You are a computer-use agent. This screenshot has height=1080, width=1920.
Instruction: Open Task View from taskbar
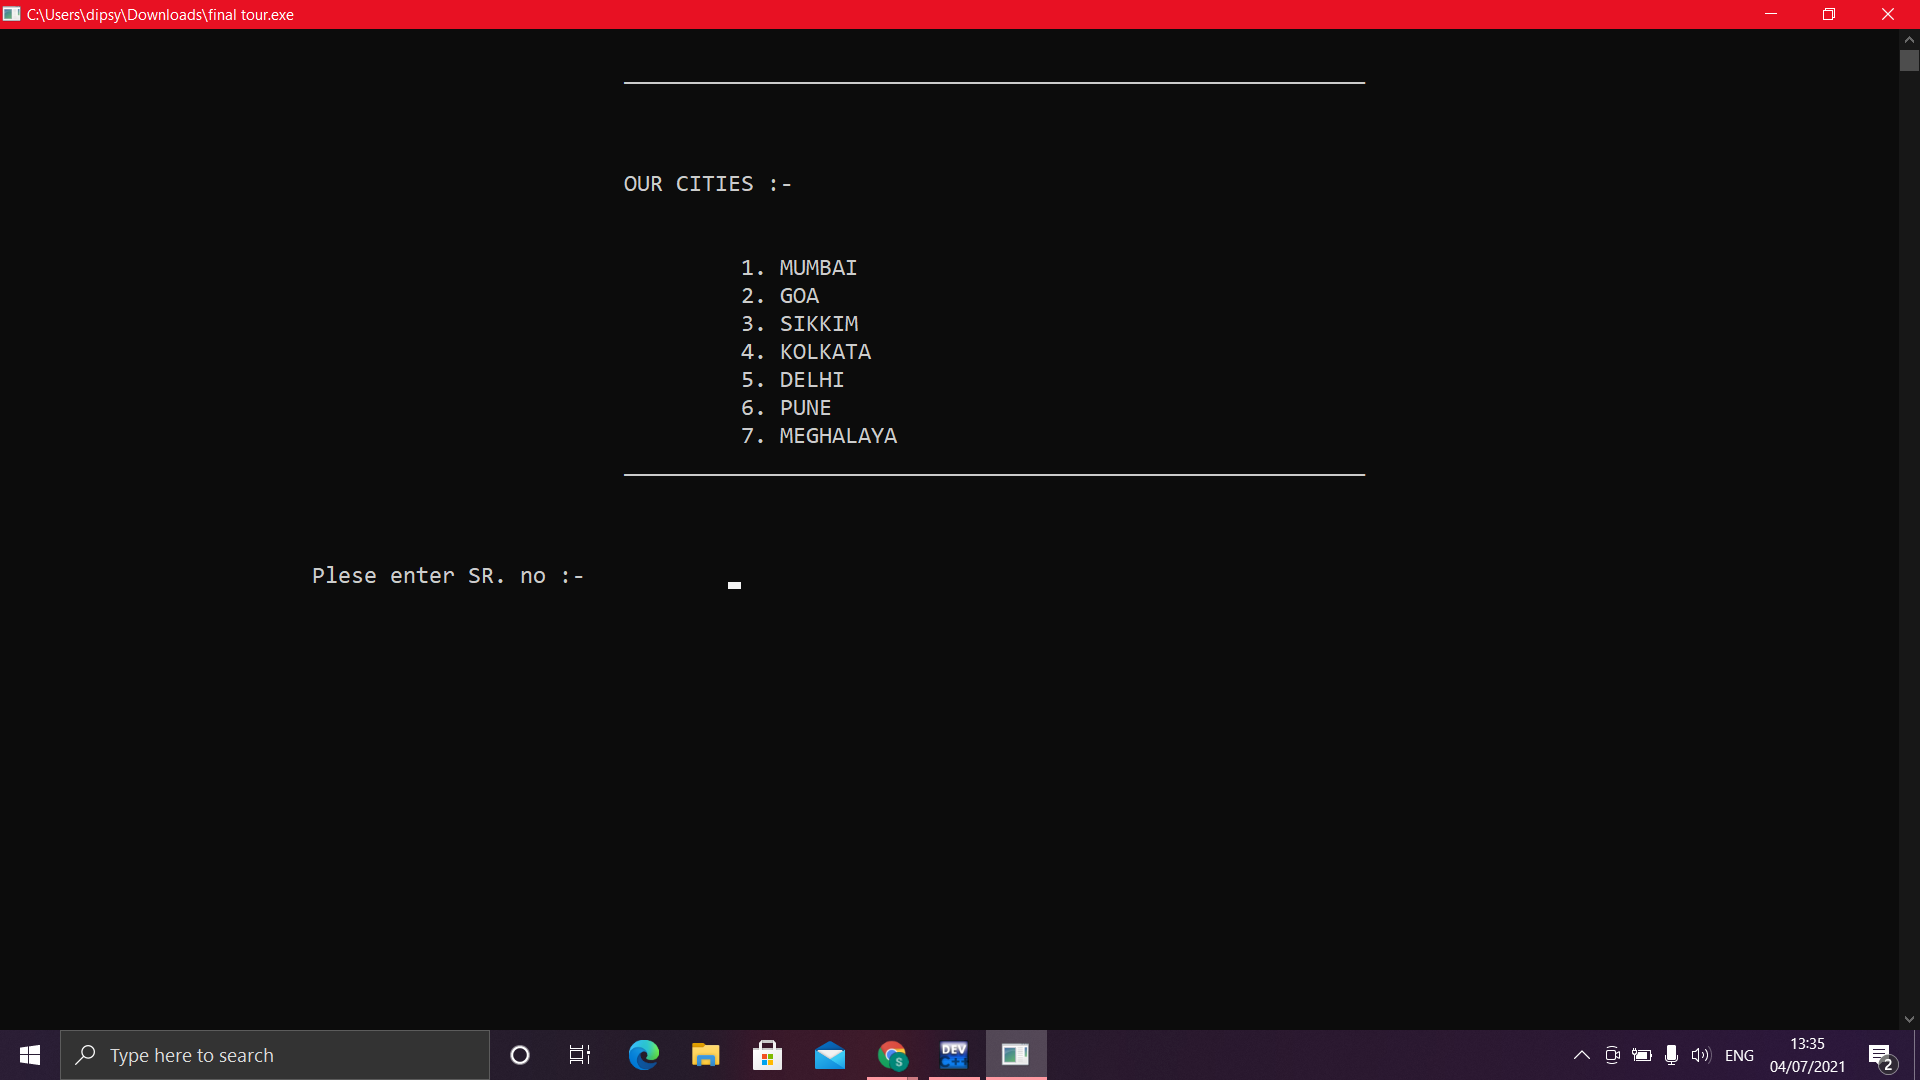tap(580, 1055)
